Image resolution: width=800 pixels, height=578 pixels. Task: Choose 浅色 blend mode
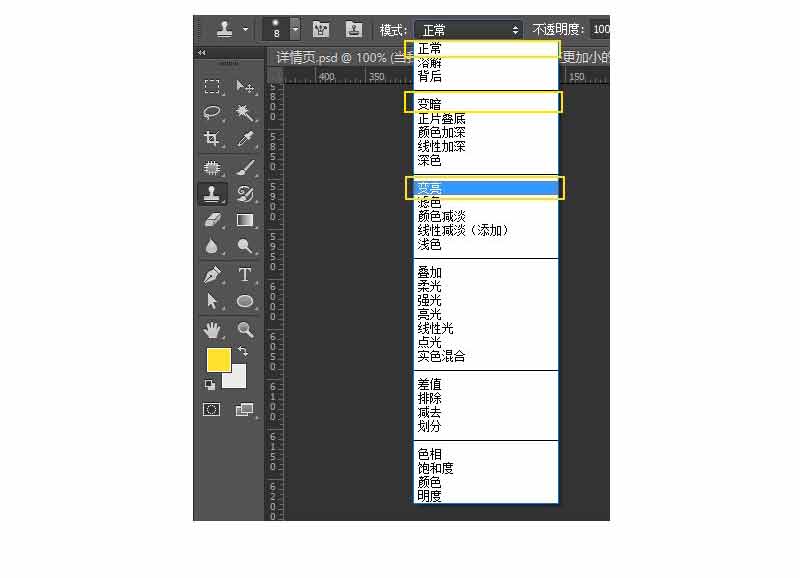click(486, 244)
